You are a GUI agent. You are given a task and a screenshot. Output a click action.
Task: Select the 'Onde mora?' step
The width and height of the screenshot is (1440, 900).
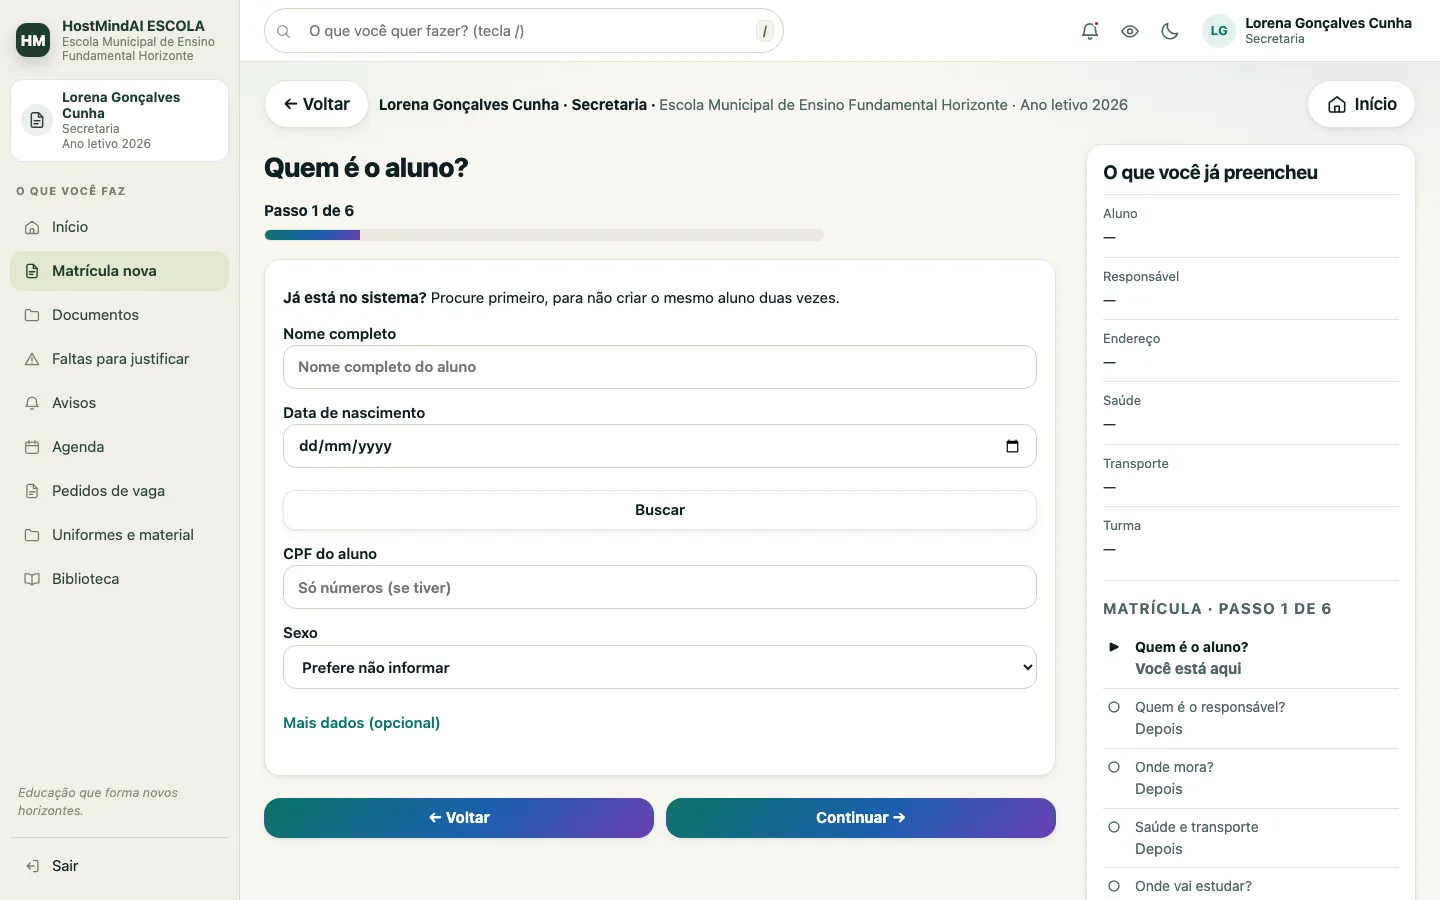click(1251, 778)
